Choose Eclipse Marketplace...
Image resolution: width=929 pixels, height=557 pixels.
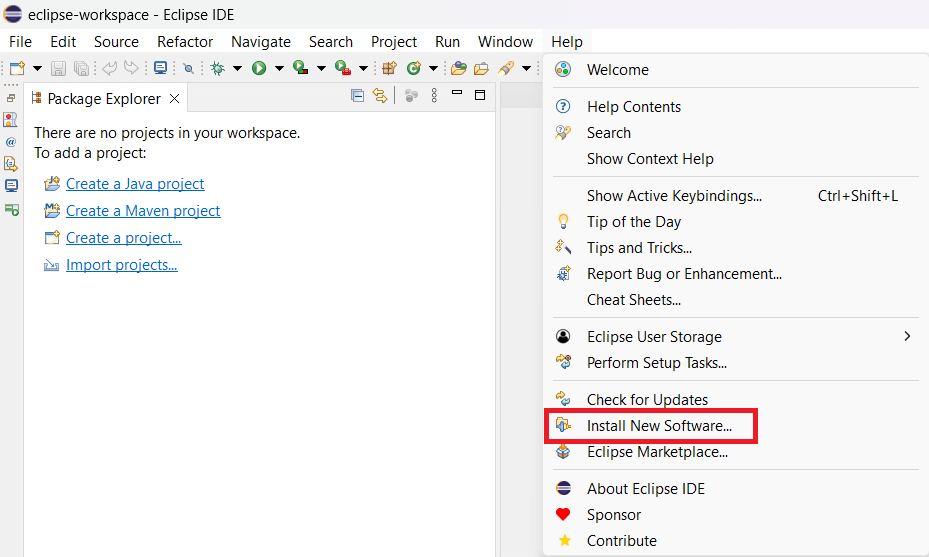point(735,452)
